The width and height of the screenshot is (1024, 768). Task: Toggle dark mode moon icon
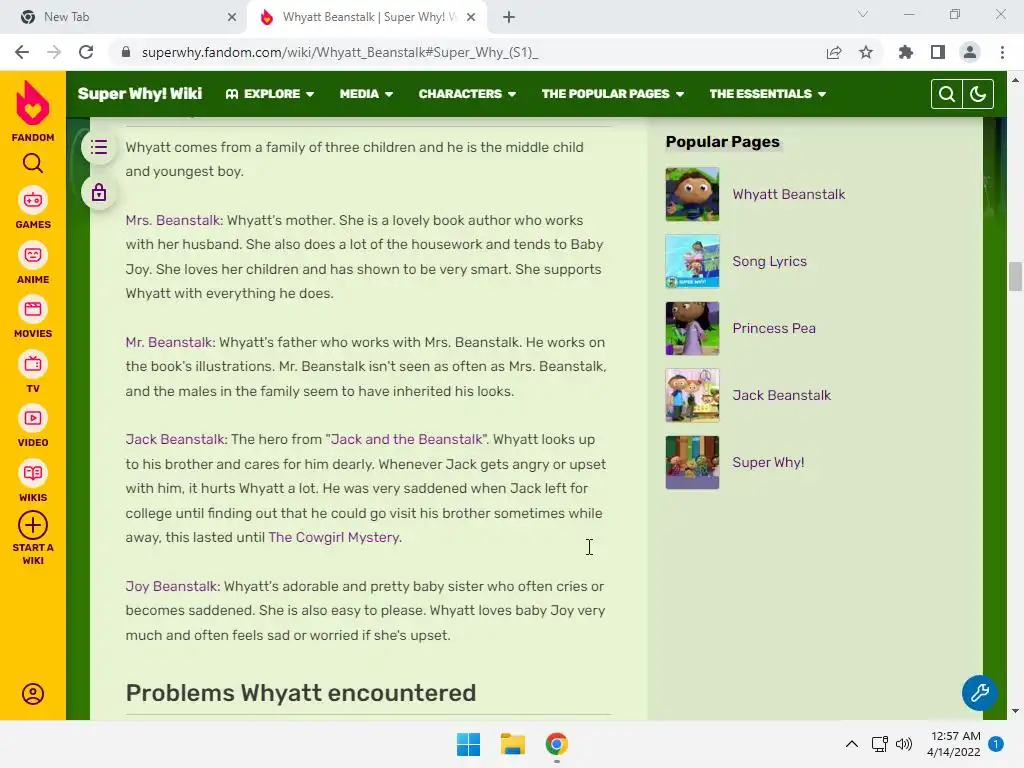coord(978,94)
